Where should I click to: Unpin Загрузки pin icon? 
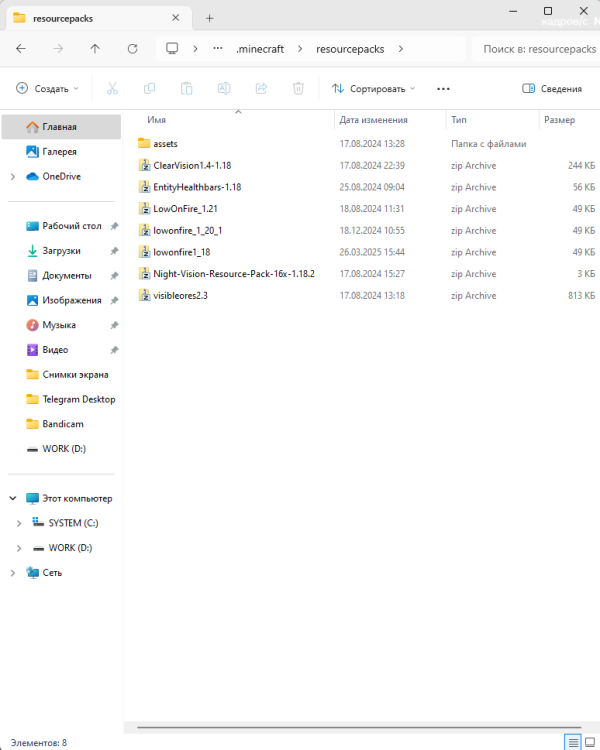coord(114,251)
